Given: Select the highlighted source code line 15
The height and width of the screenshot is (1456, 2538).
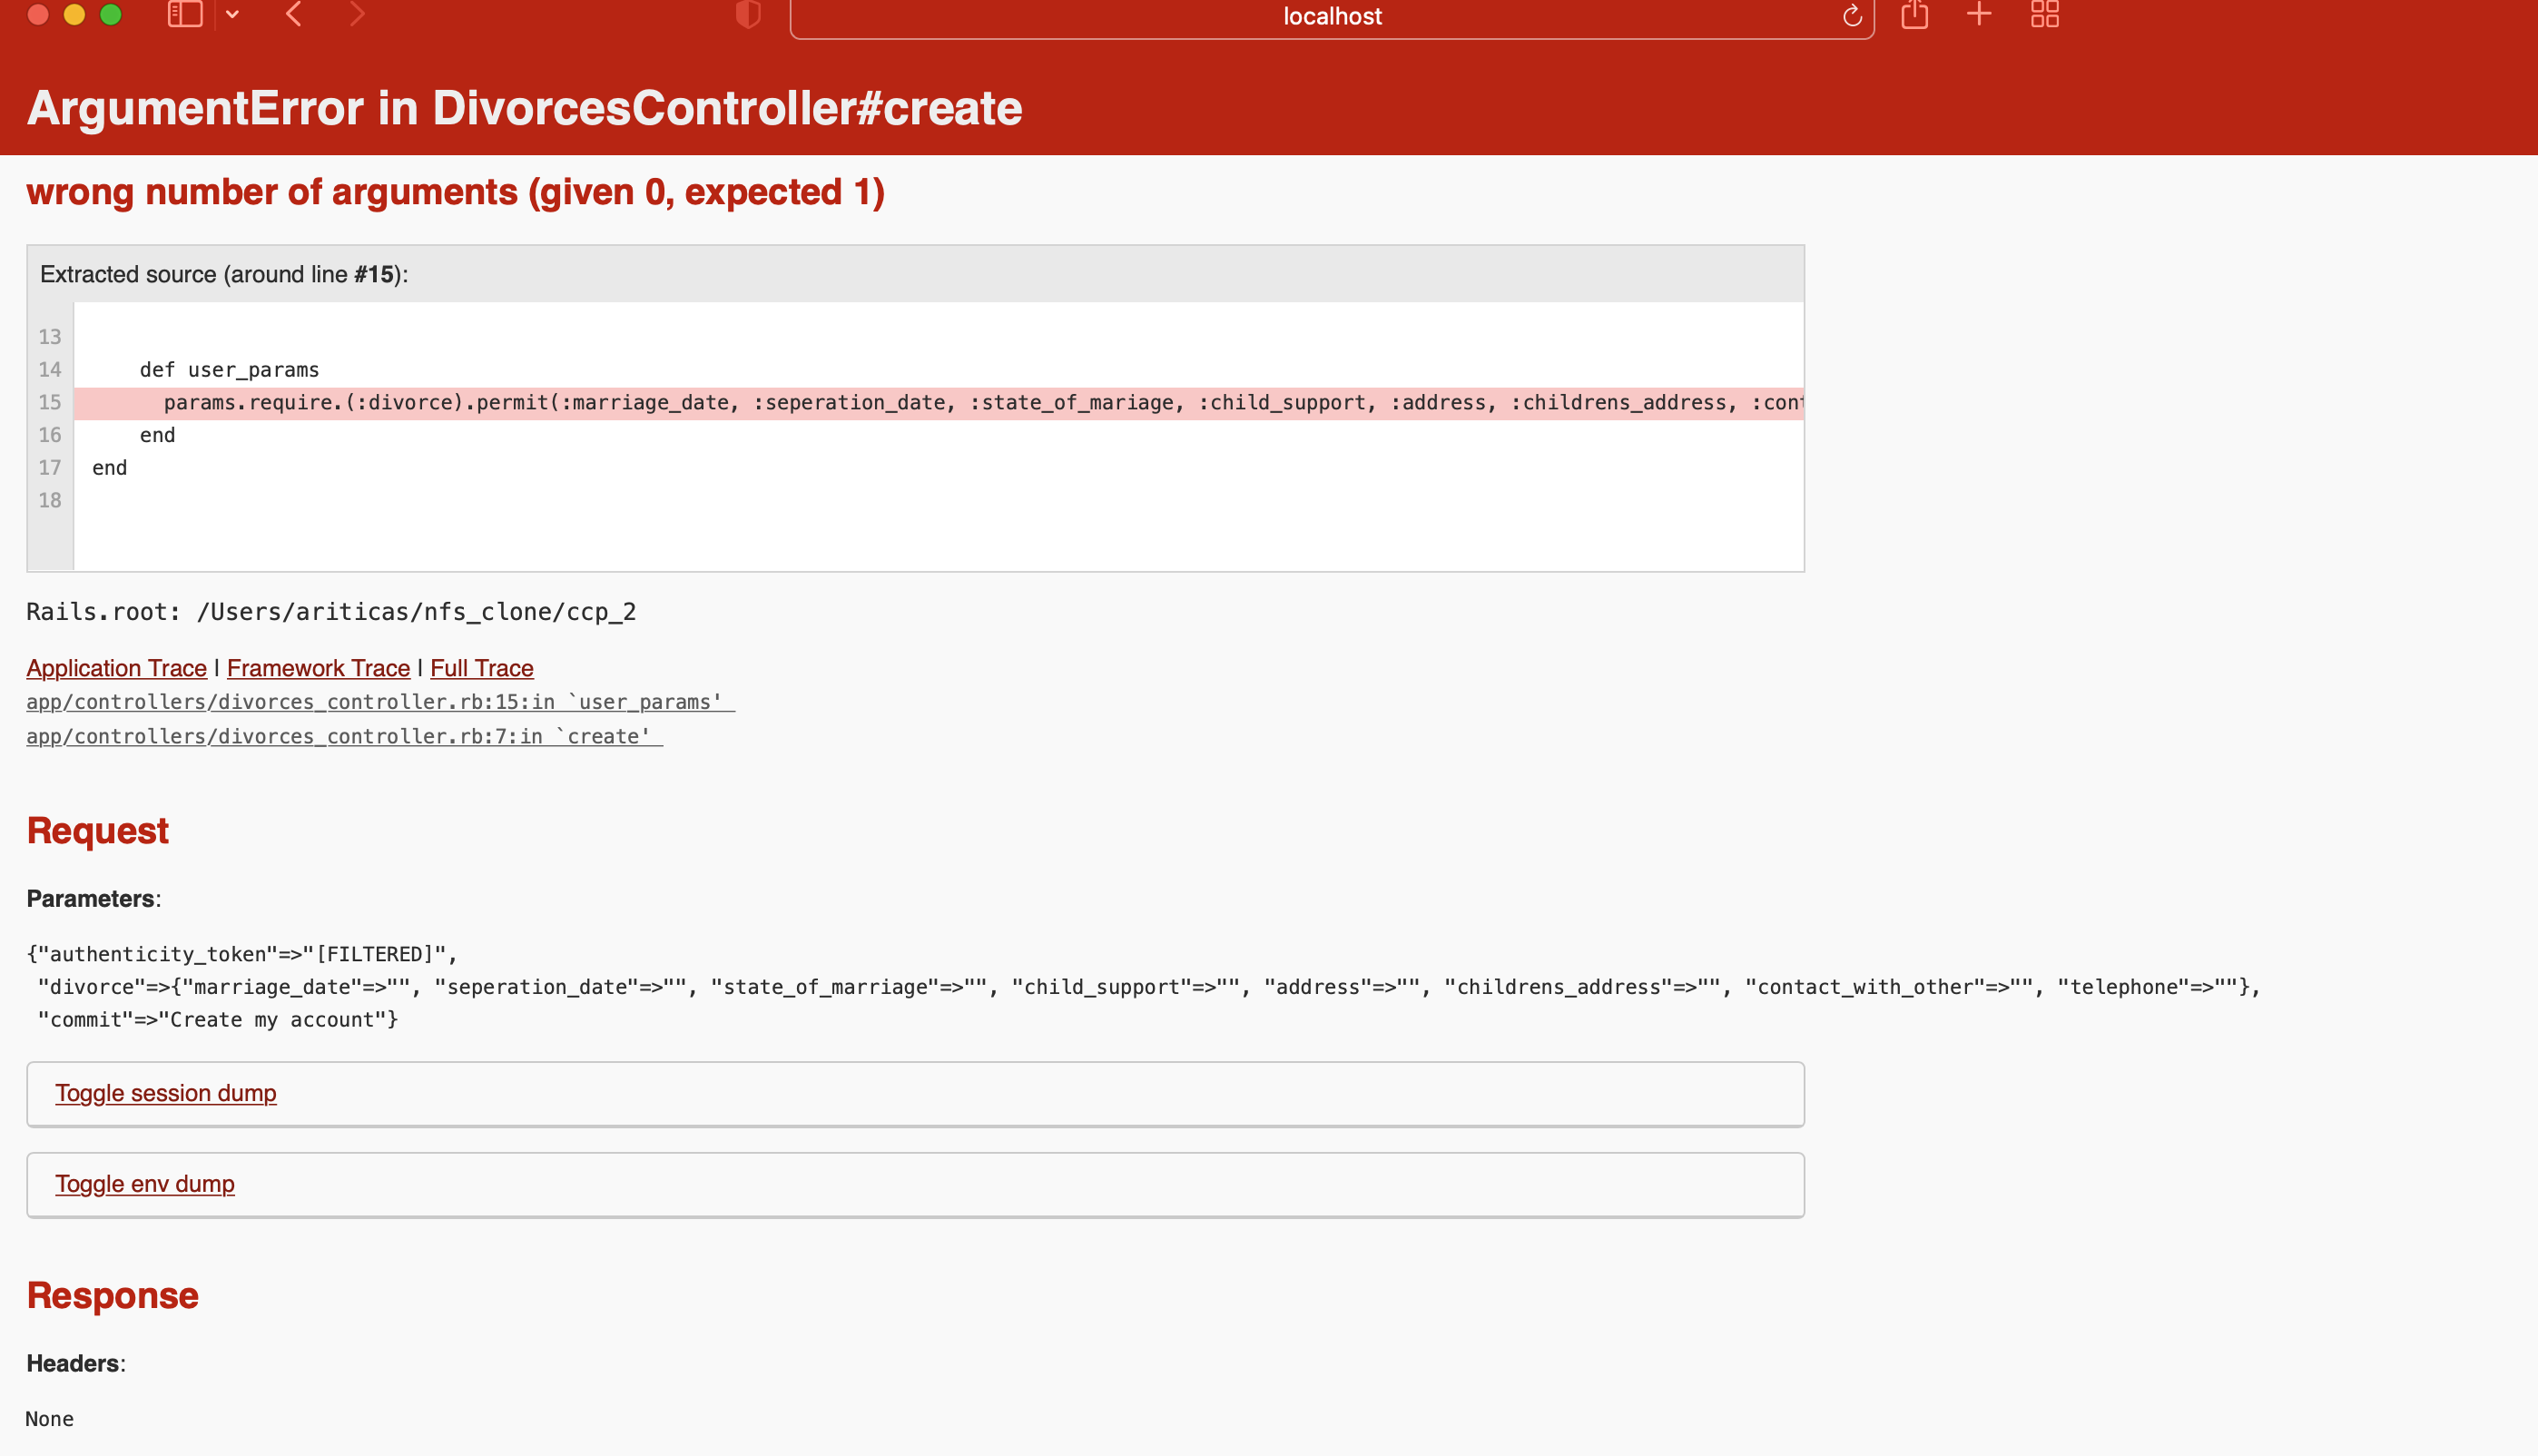Looking at the screenshot, I should [939, 403].
